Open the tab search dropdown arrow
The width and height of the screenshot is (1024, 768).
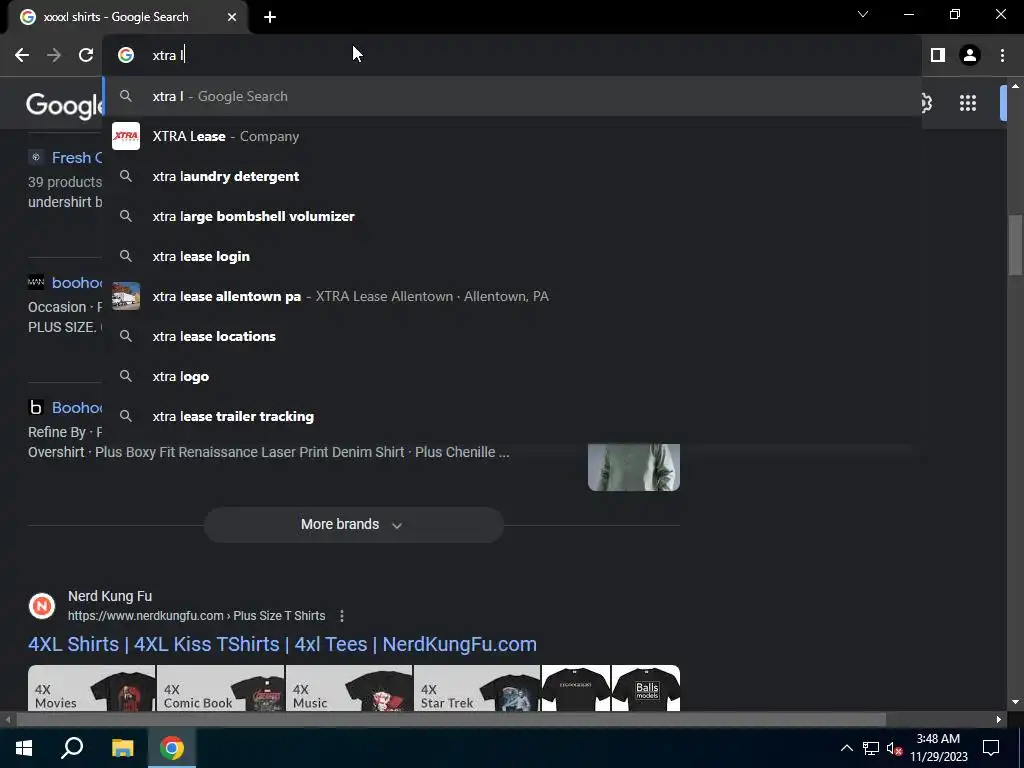tap(863, 14)
